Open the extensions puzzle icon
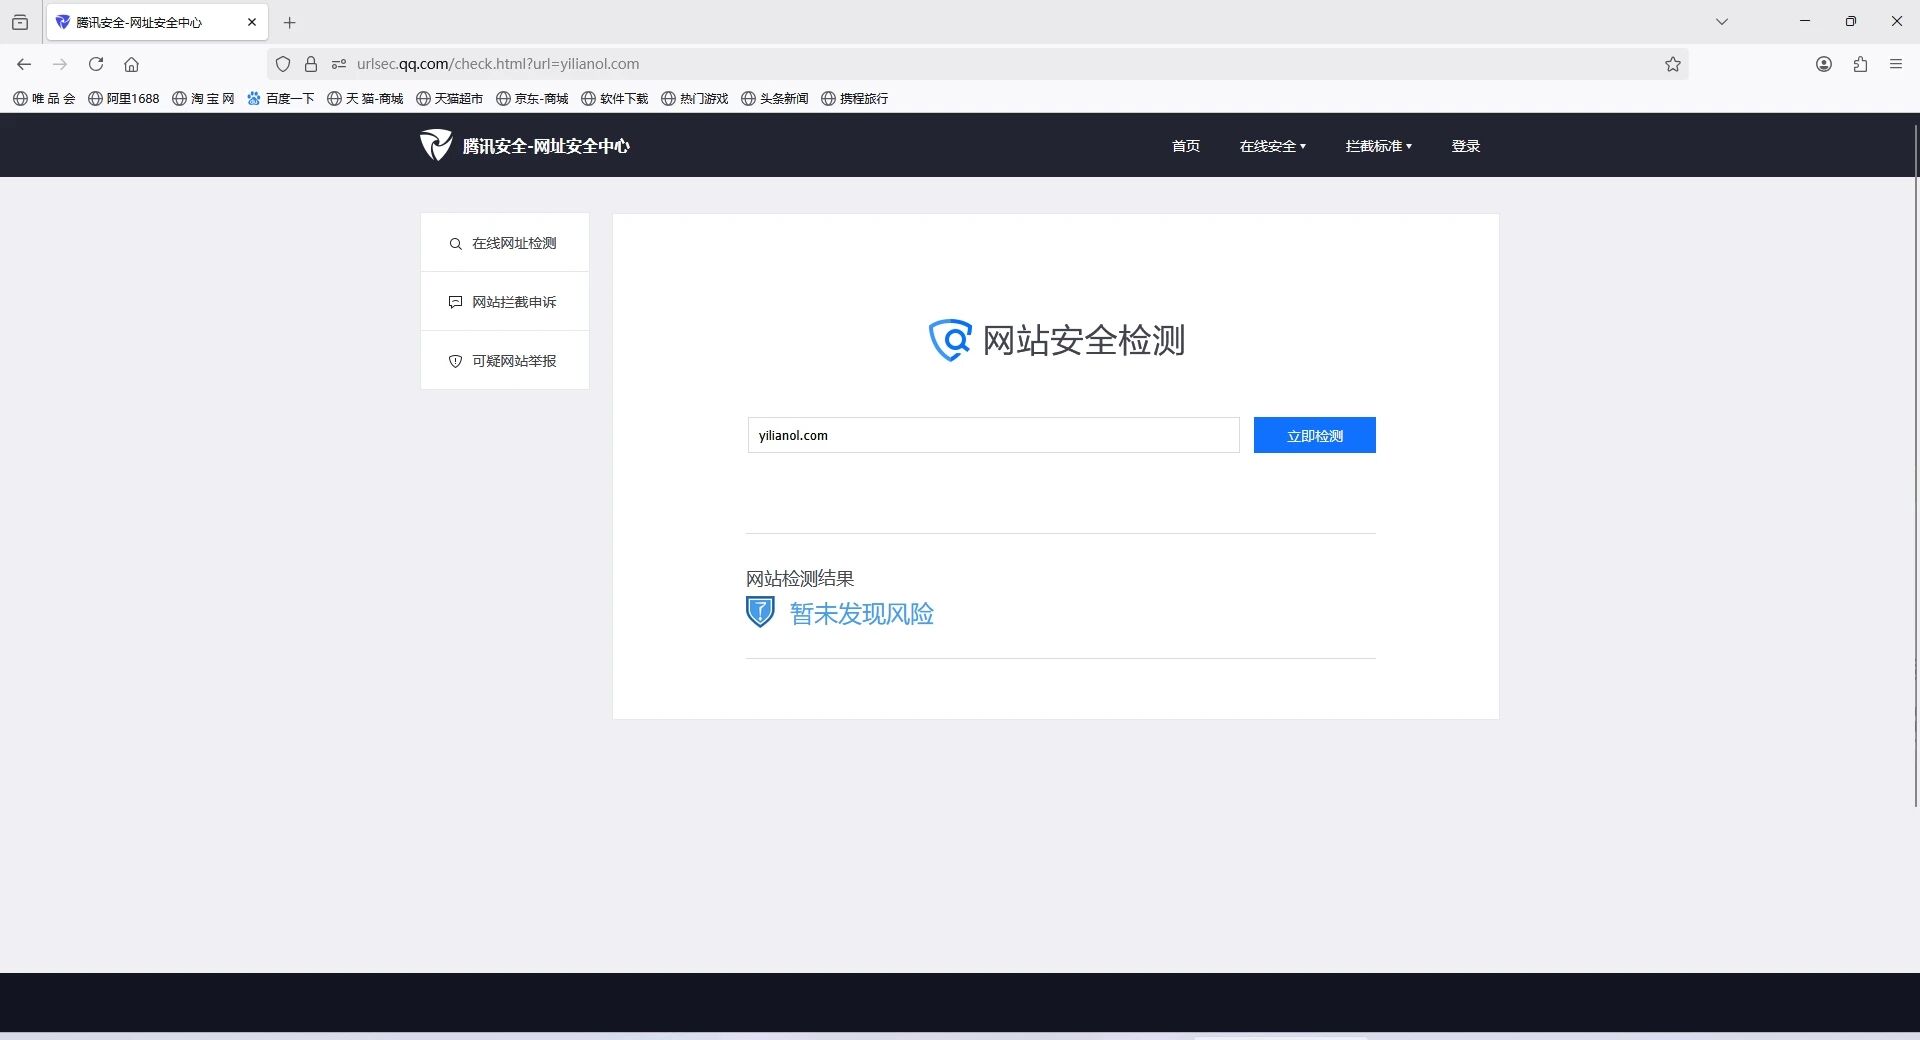 1860,64
